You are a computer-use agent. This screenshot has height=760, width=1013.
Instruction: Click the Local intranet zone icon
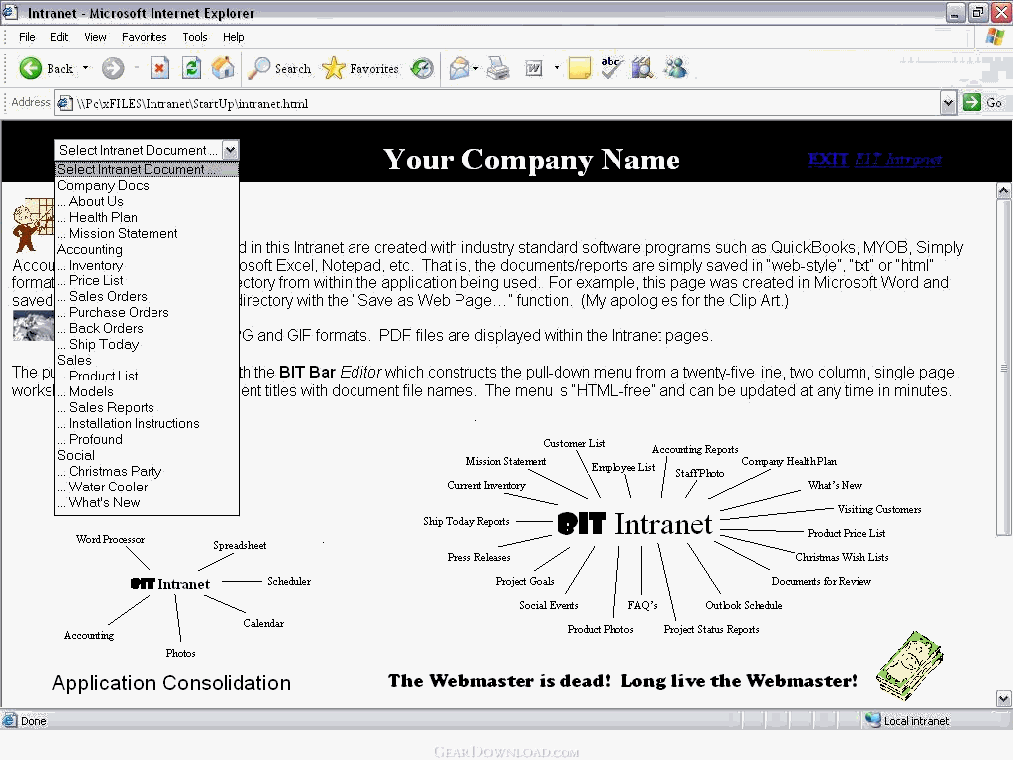[873, 720]
